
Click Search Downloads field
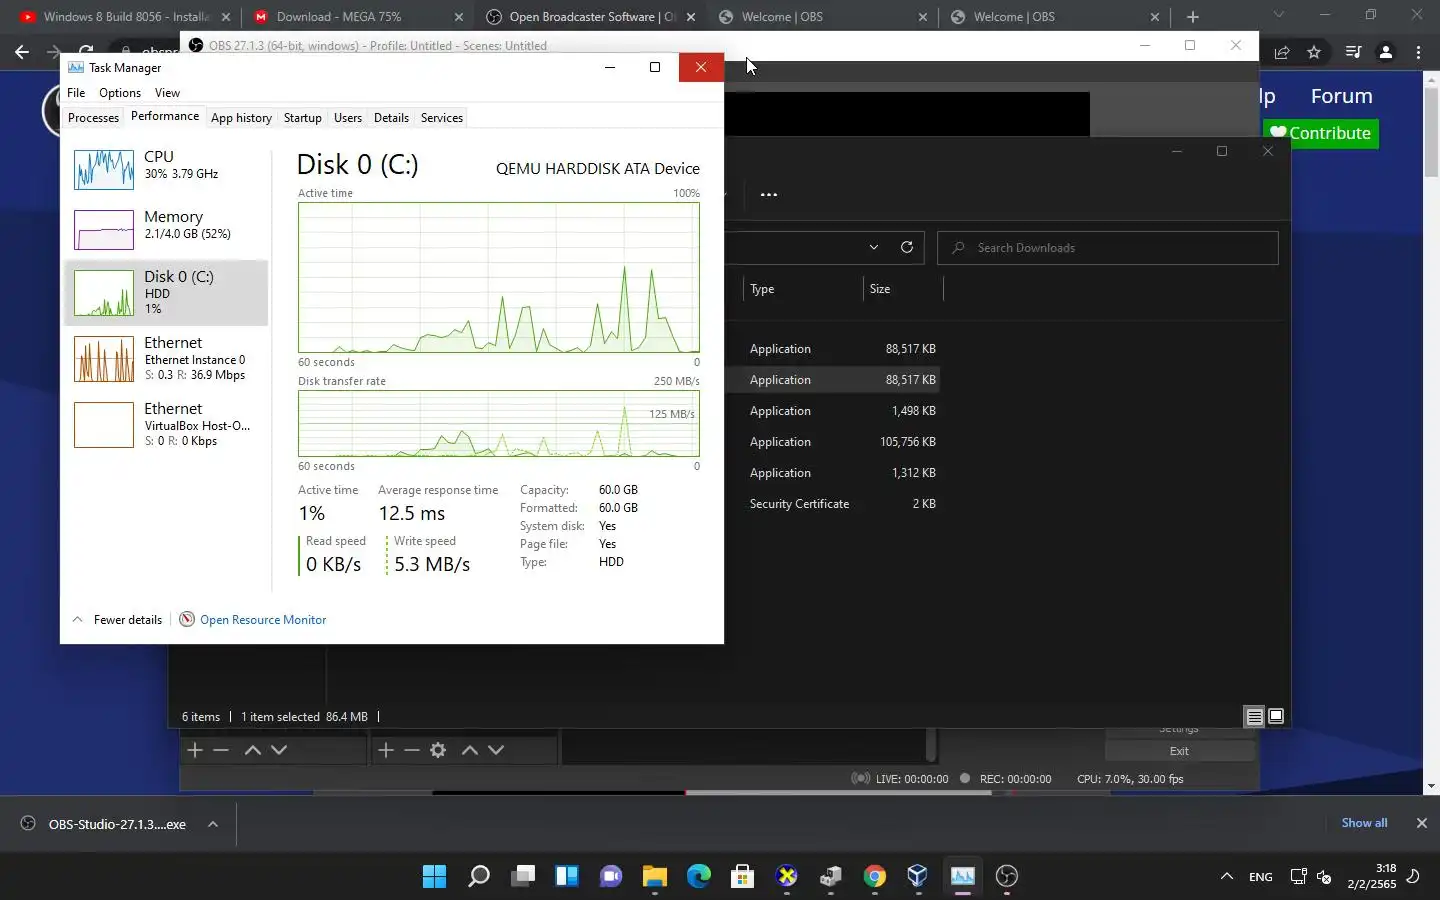pos(1108,248)
